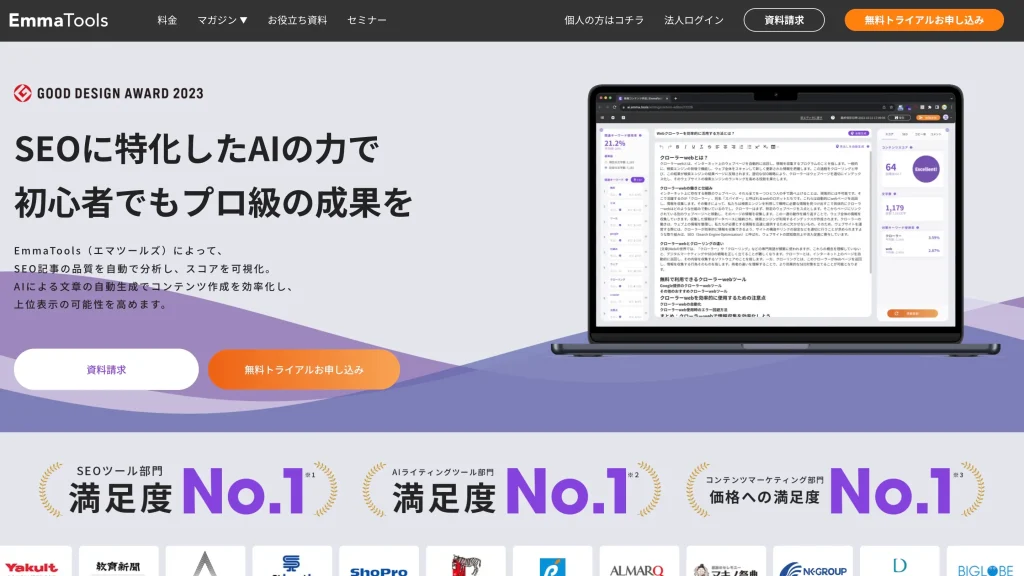This screenshot has width=1024, height=576.
Task: Click the AIライティングツール部門 満足度 No.1 badge
Action: 511,490
